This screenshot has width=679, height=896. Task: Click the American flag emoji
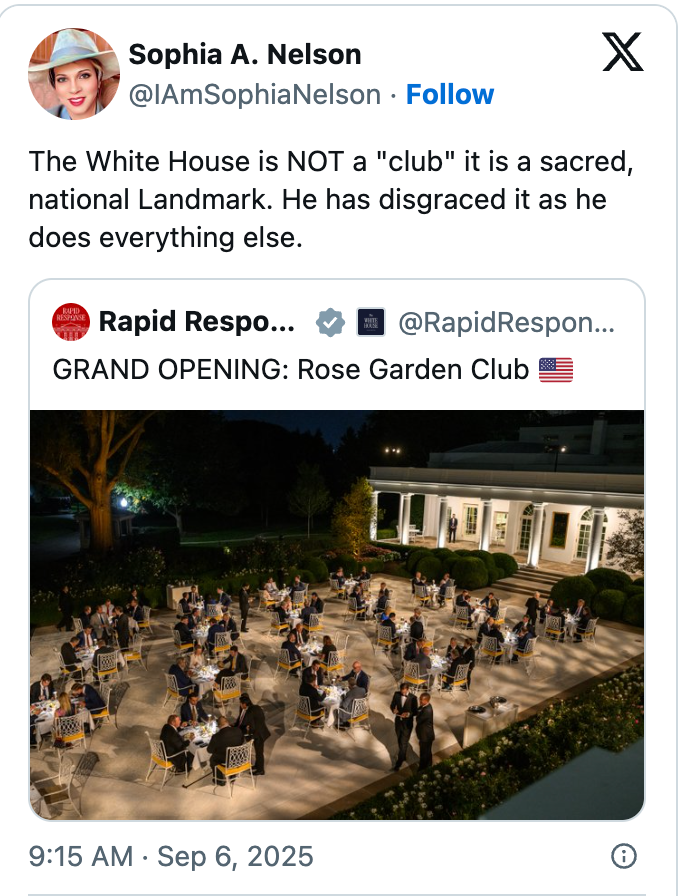(555, 369)
